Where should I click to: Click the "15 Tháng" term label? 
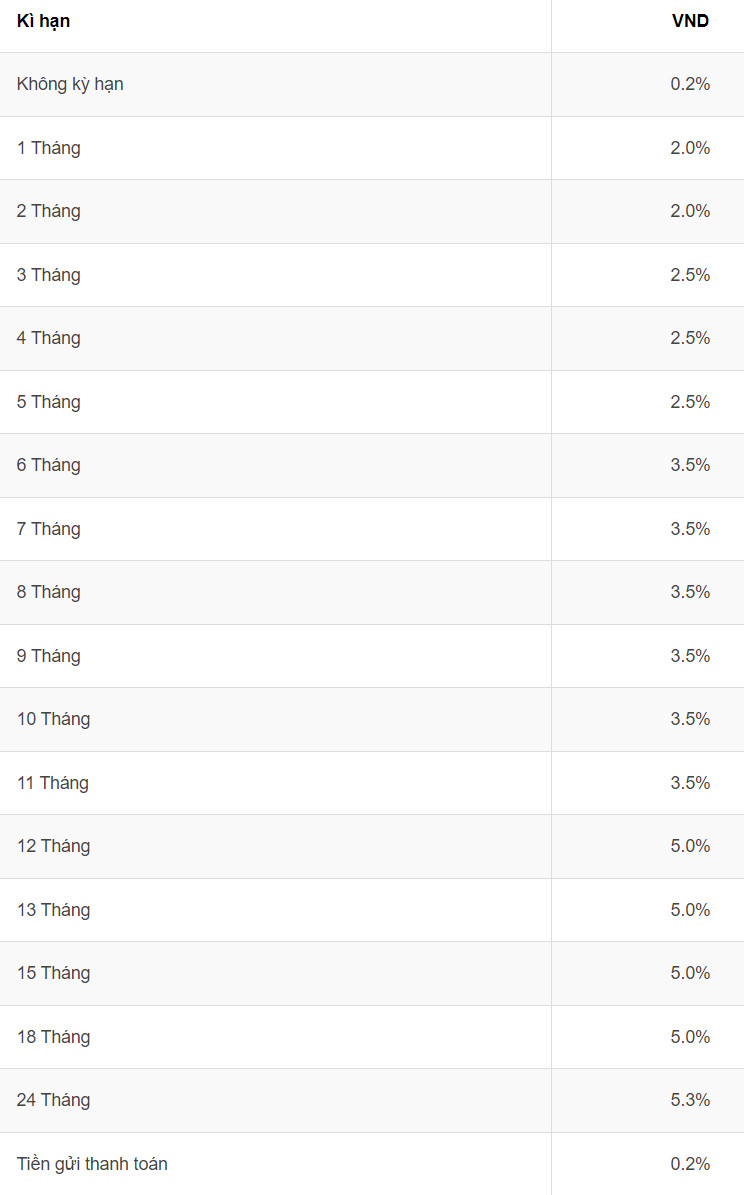[53, 973]
